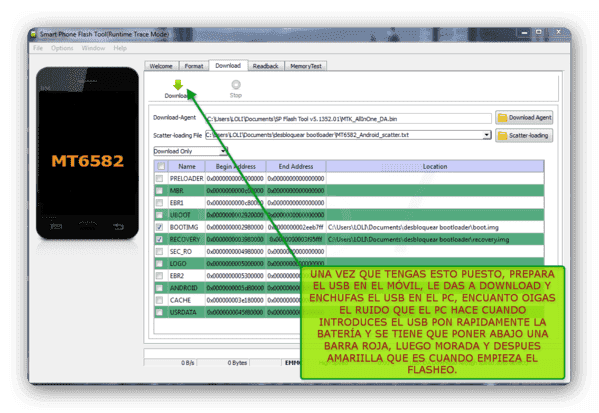Screen dimensions: 599x413
Task: Toggle the select-all checkbox in table header
Action: pos(161,166)
